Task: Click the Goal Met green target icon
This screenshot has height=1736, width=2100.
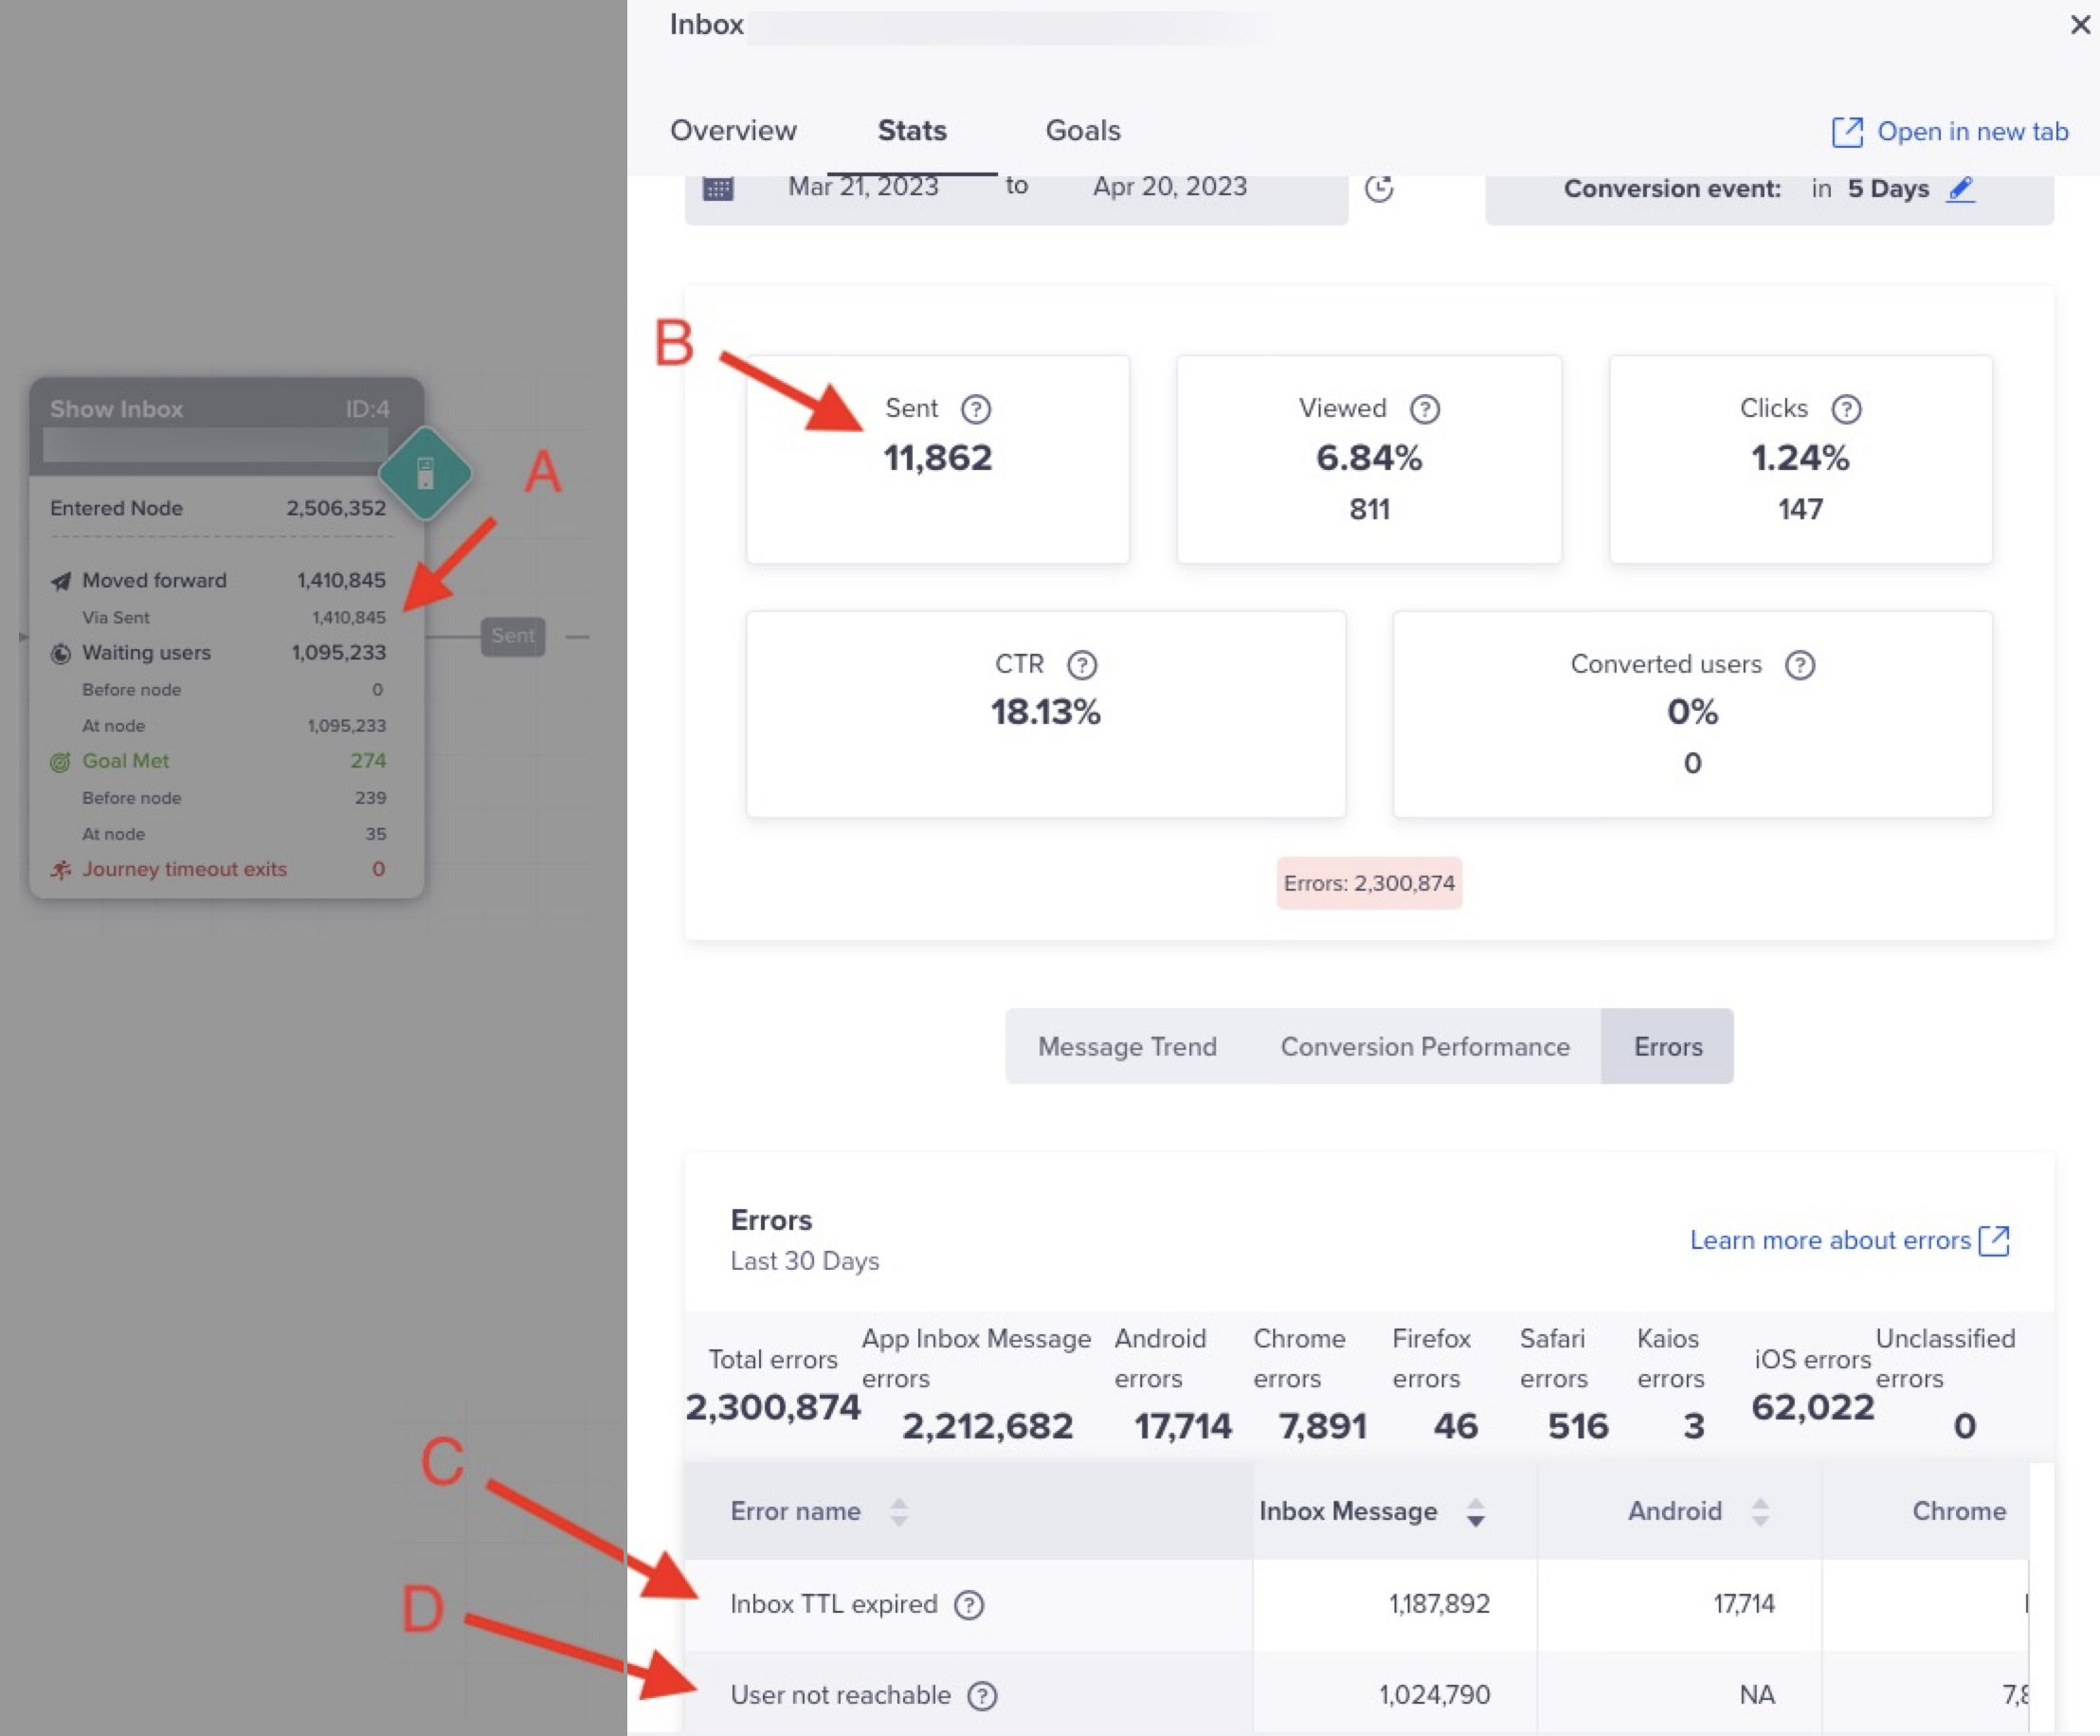Action: tap(61, 759)
